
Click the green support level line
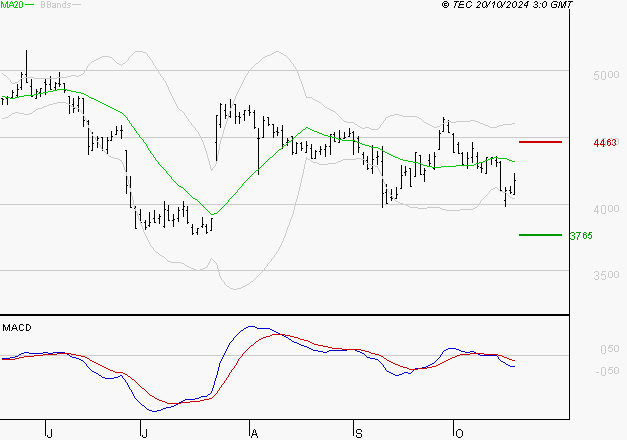click(540, 235)
